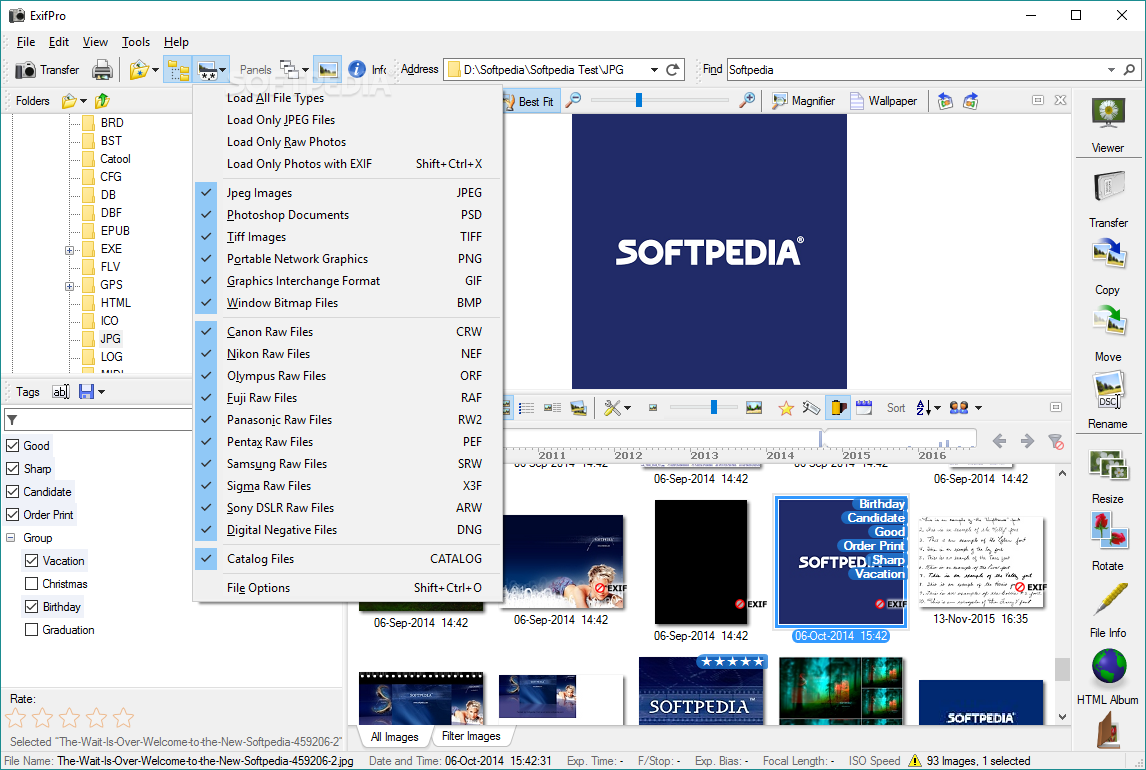This screenshot has height=770, width=1146.
Task: Uncheck the Candidate tag checkbox
Action: (12, 492)
